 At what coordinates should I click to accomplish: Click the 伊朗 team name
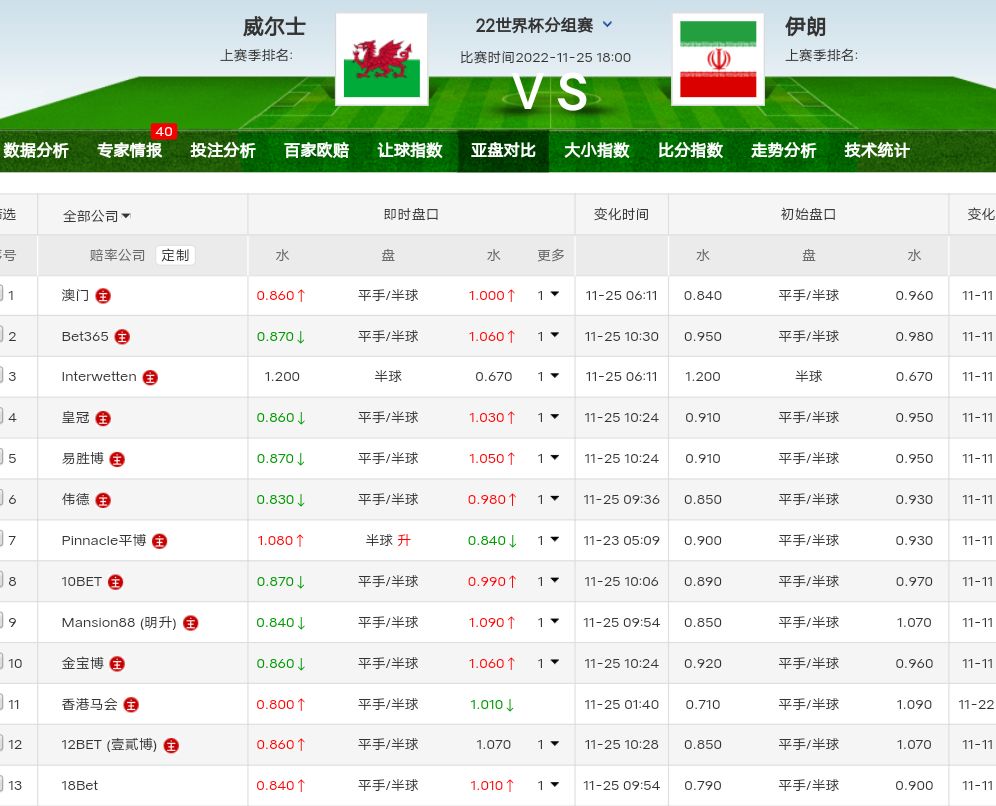point(805,26)
